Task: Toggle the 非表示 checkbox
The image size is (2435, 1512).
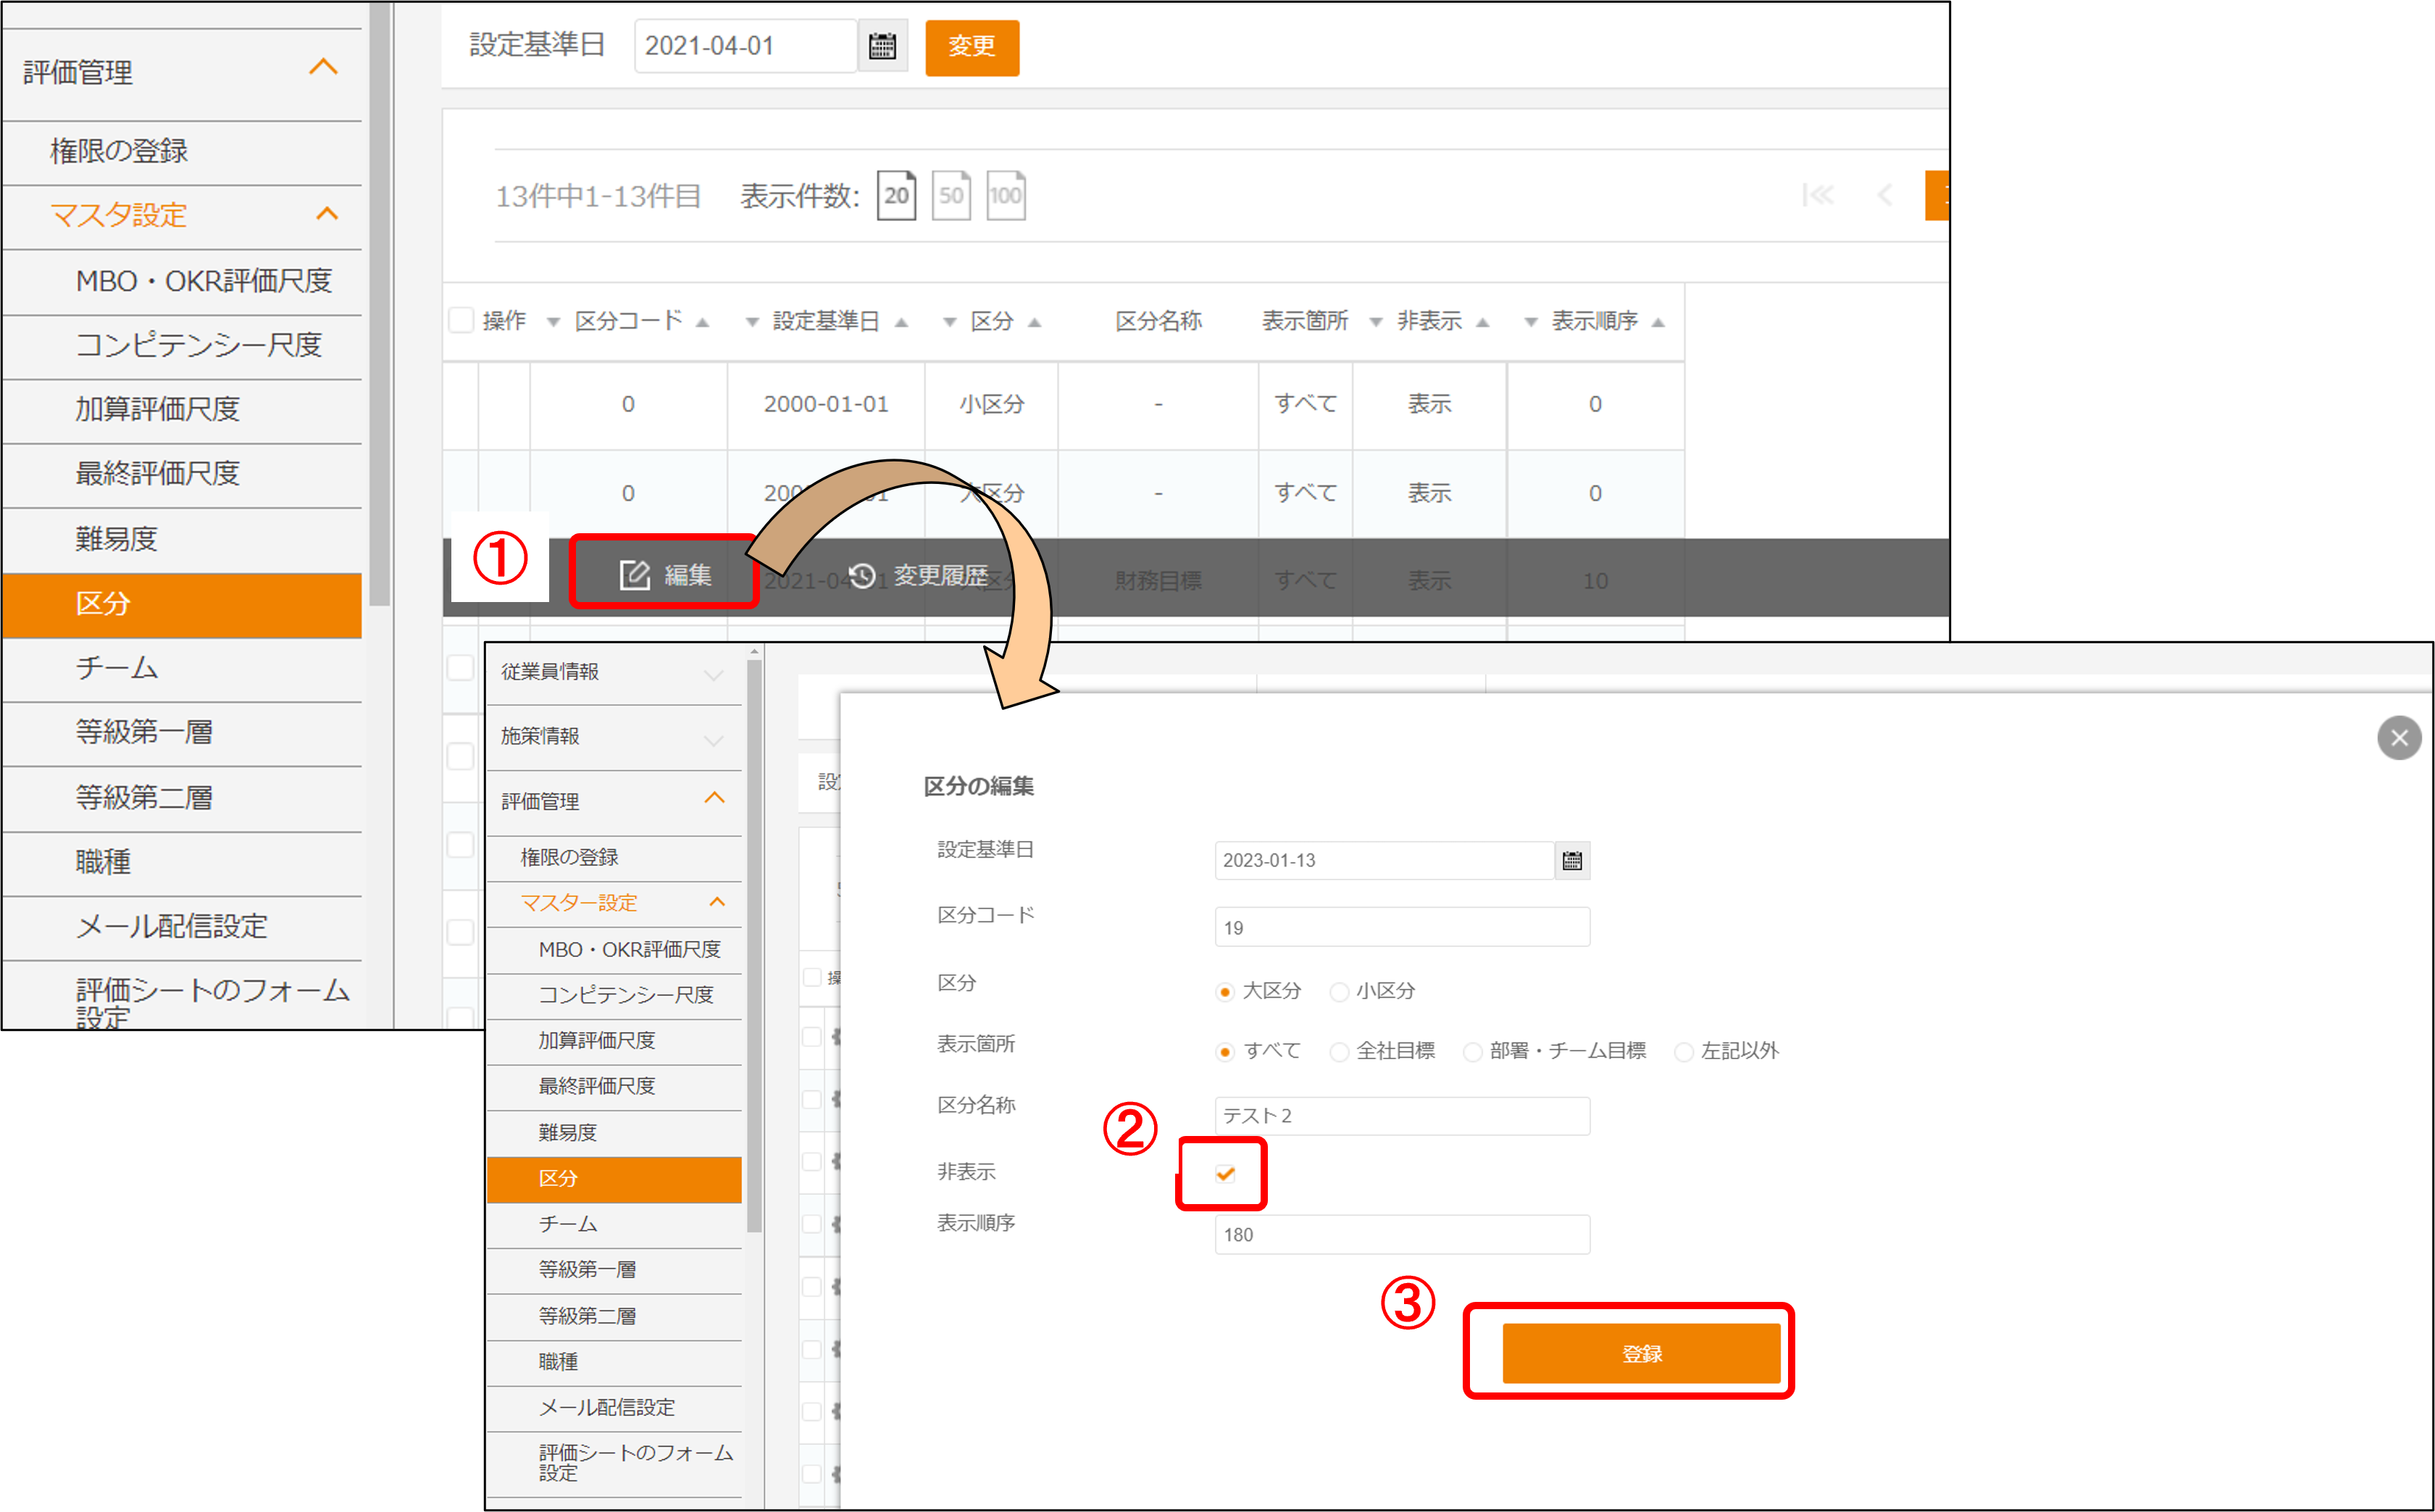Action: tap(1225, 1173)
